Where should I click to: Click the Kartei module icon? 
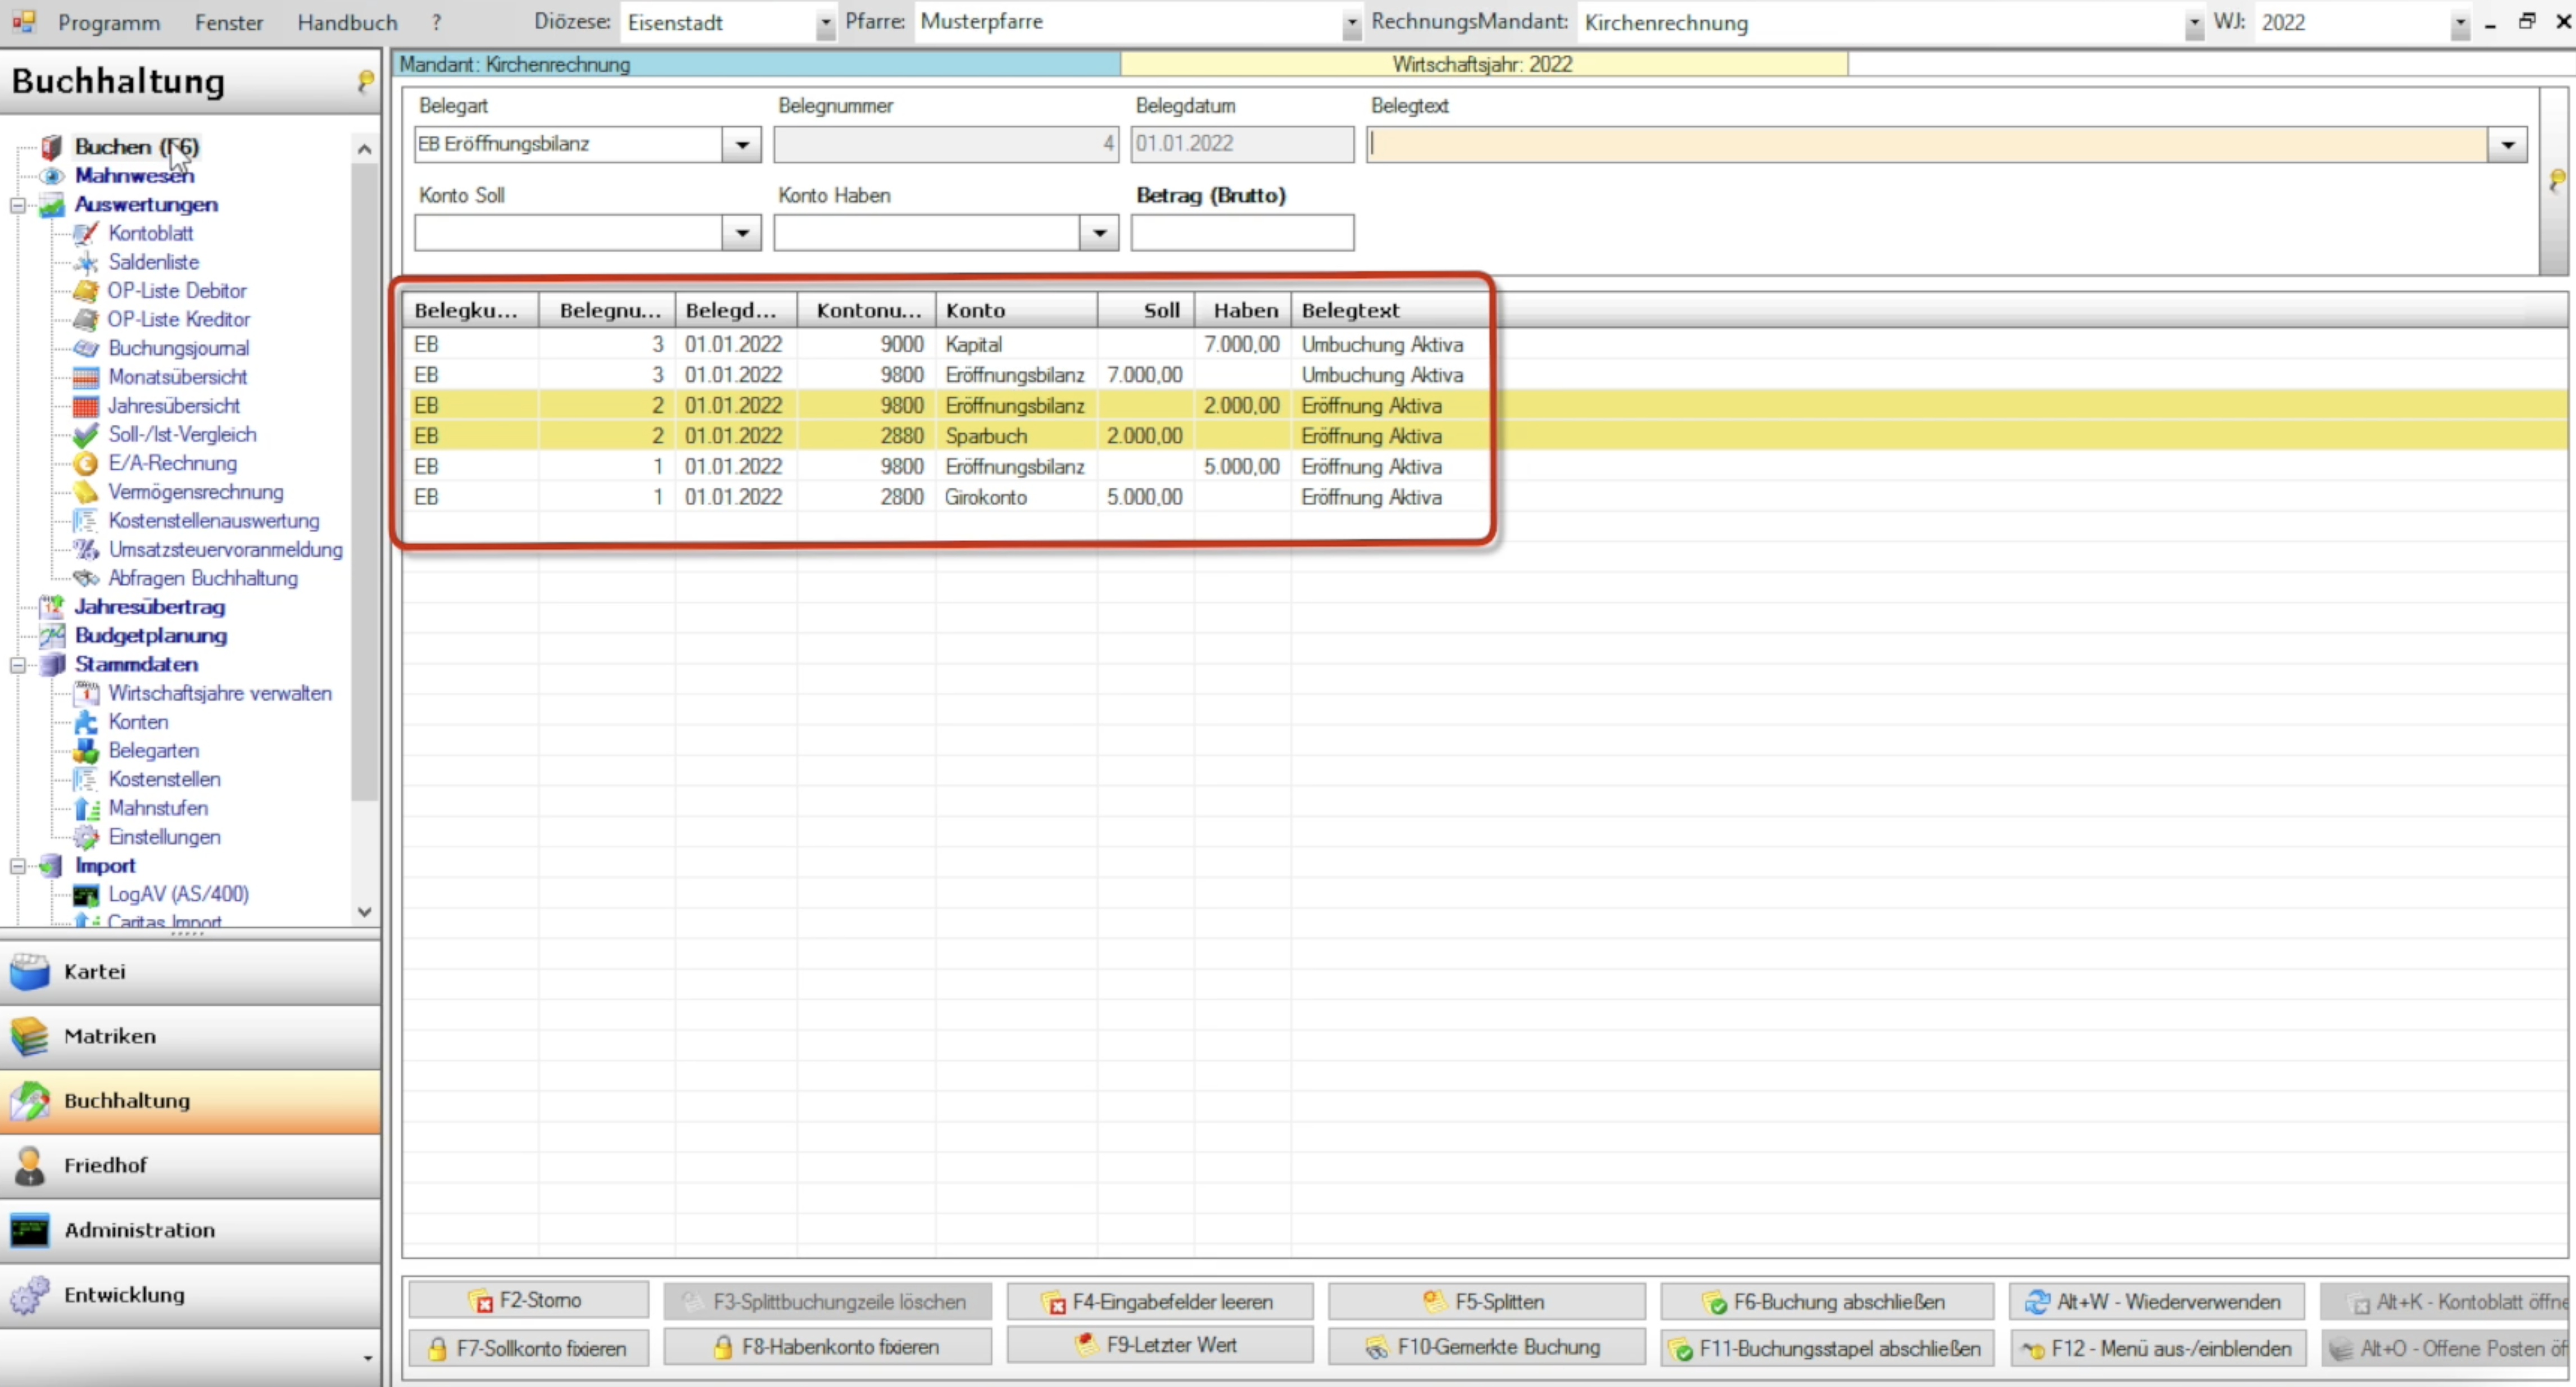coord(30,971)
